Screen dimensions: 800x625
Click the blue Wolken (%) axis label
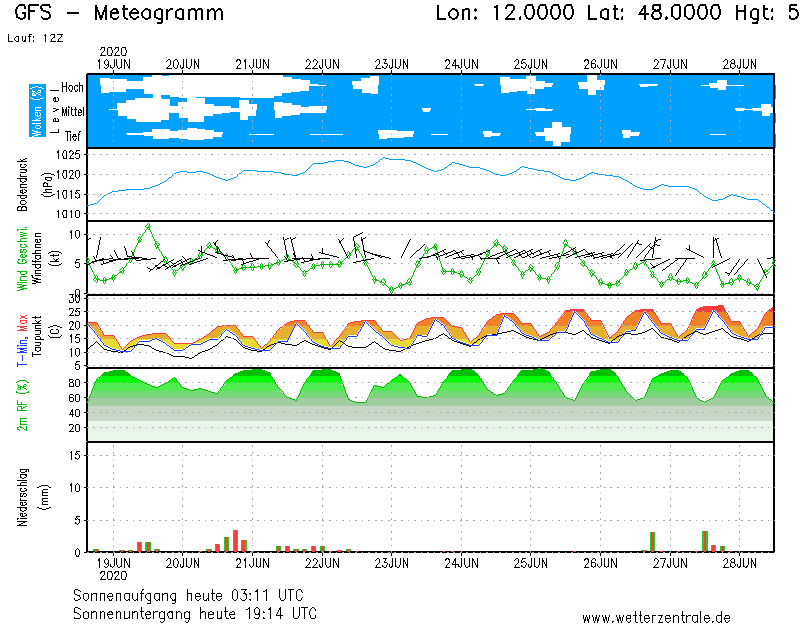click(x=37, y=110)
